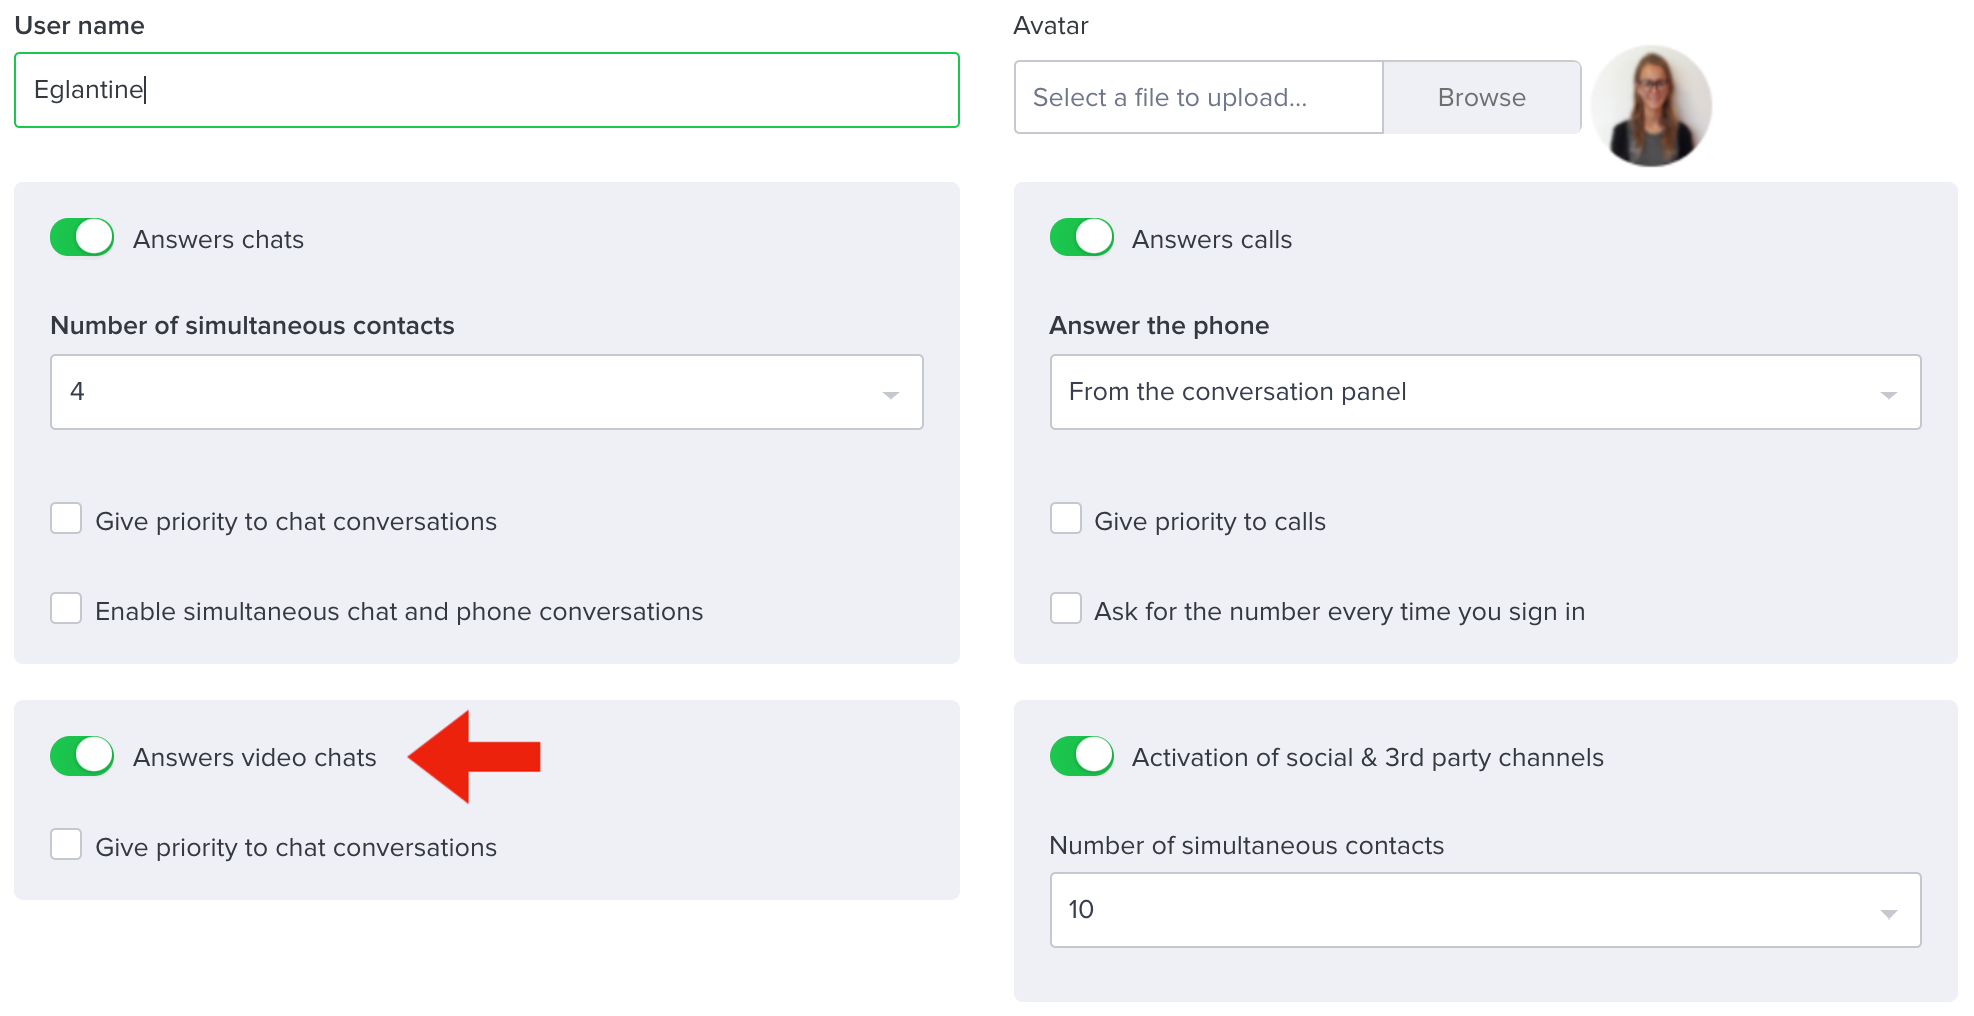Open the Answer the phone dropdown
The width and height of the screenshot is (1974, 1016).
click(1485, 392)
